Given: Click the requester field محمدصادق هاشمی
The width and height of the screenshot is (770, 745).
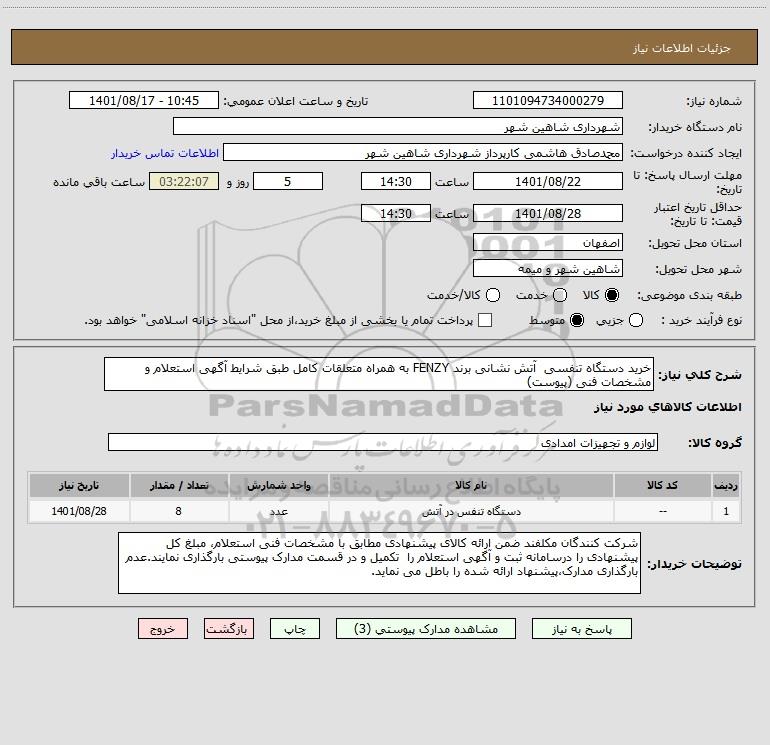Looking at the screenshot, I should (x=423, y=152).
